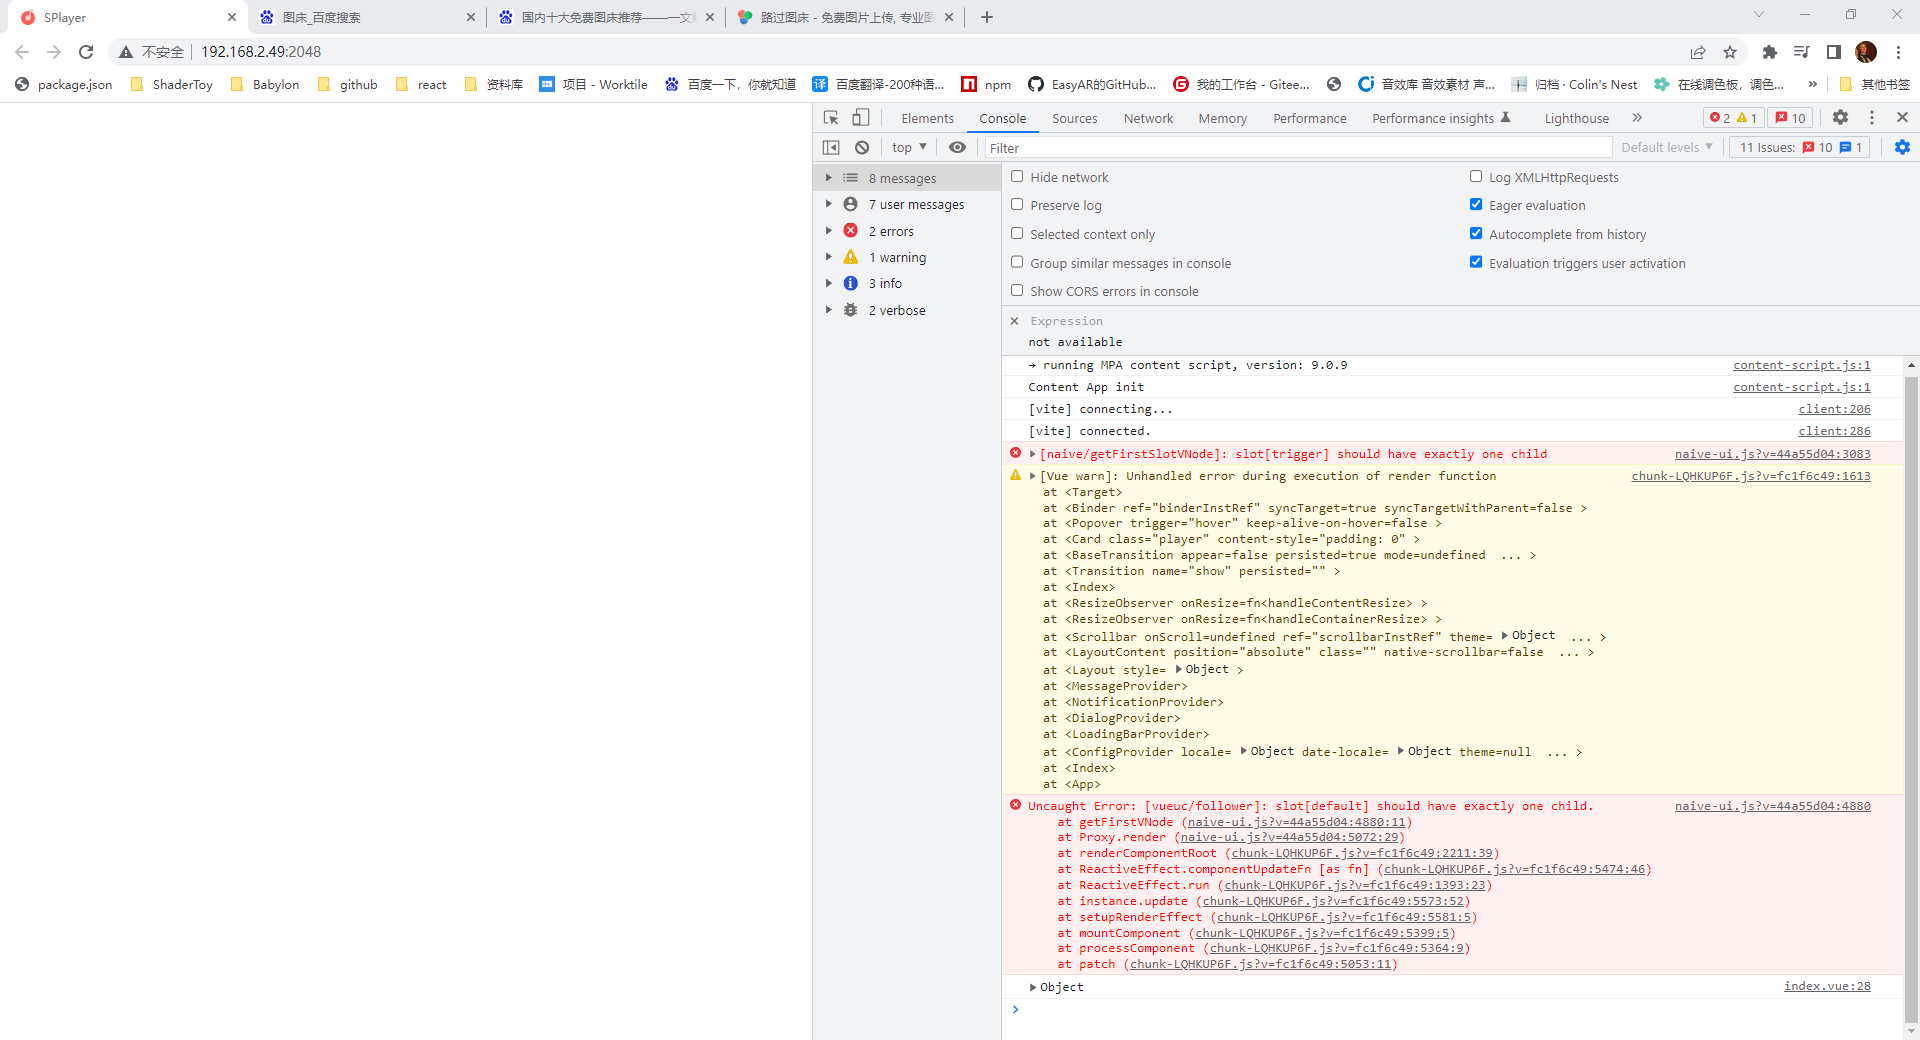The width and height of the screenshot is (1920, 1040).
Task: Click the live expression eye icon
Action: 957,148
